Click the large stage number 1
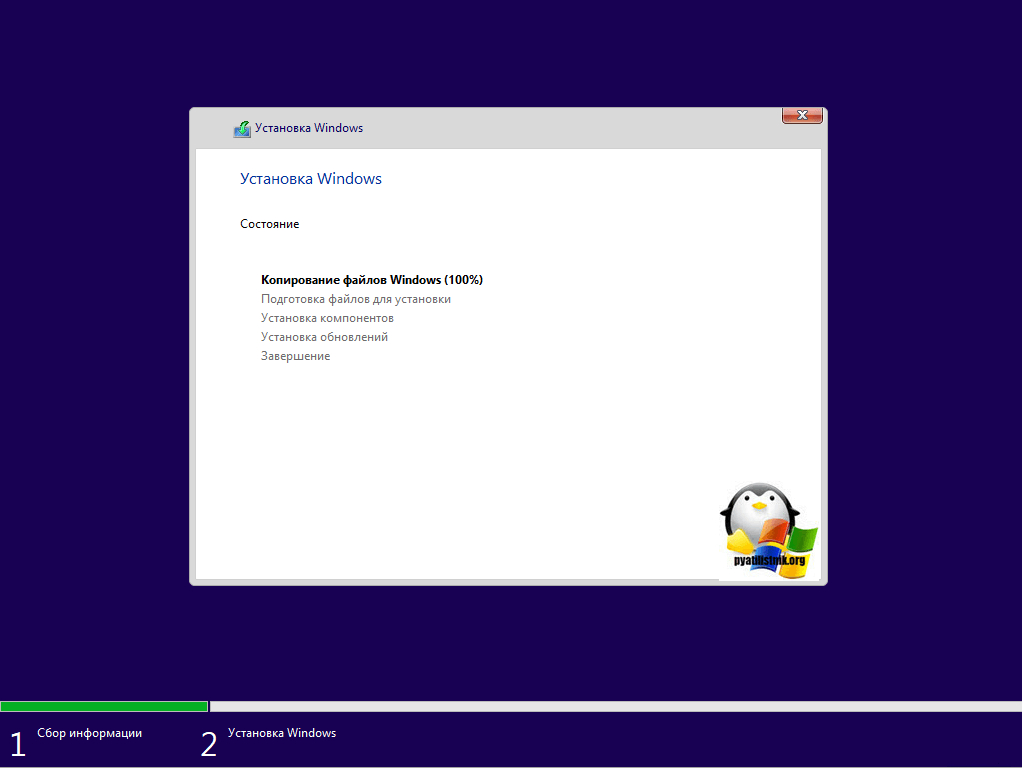Viewport: 1022px width, 768px height. point(17,743)
